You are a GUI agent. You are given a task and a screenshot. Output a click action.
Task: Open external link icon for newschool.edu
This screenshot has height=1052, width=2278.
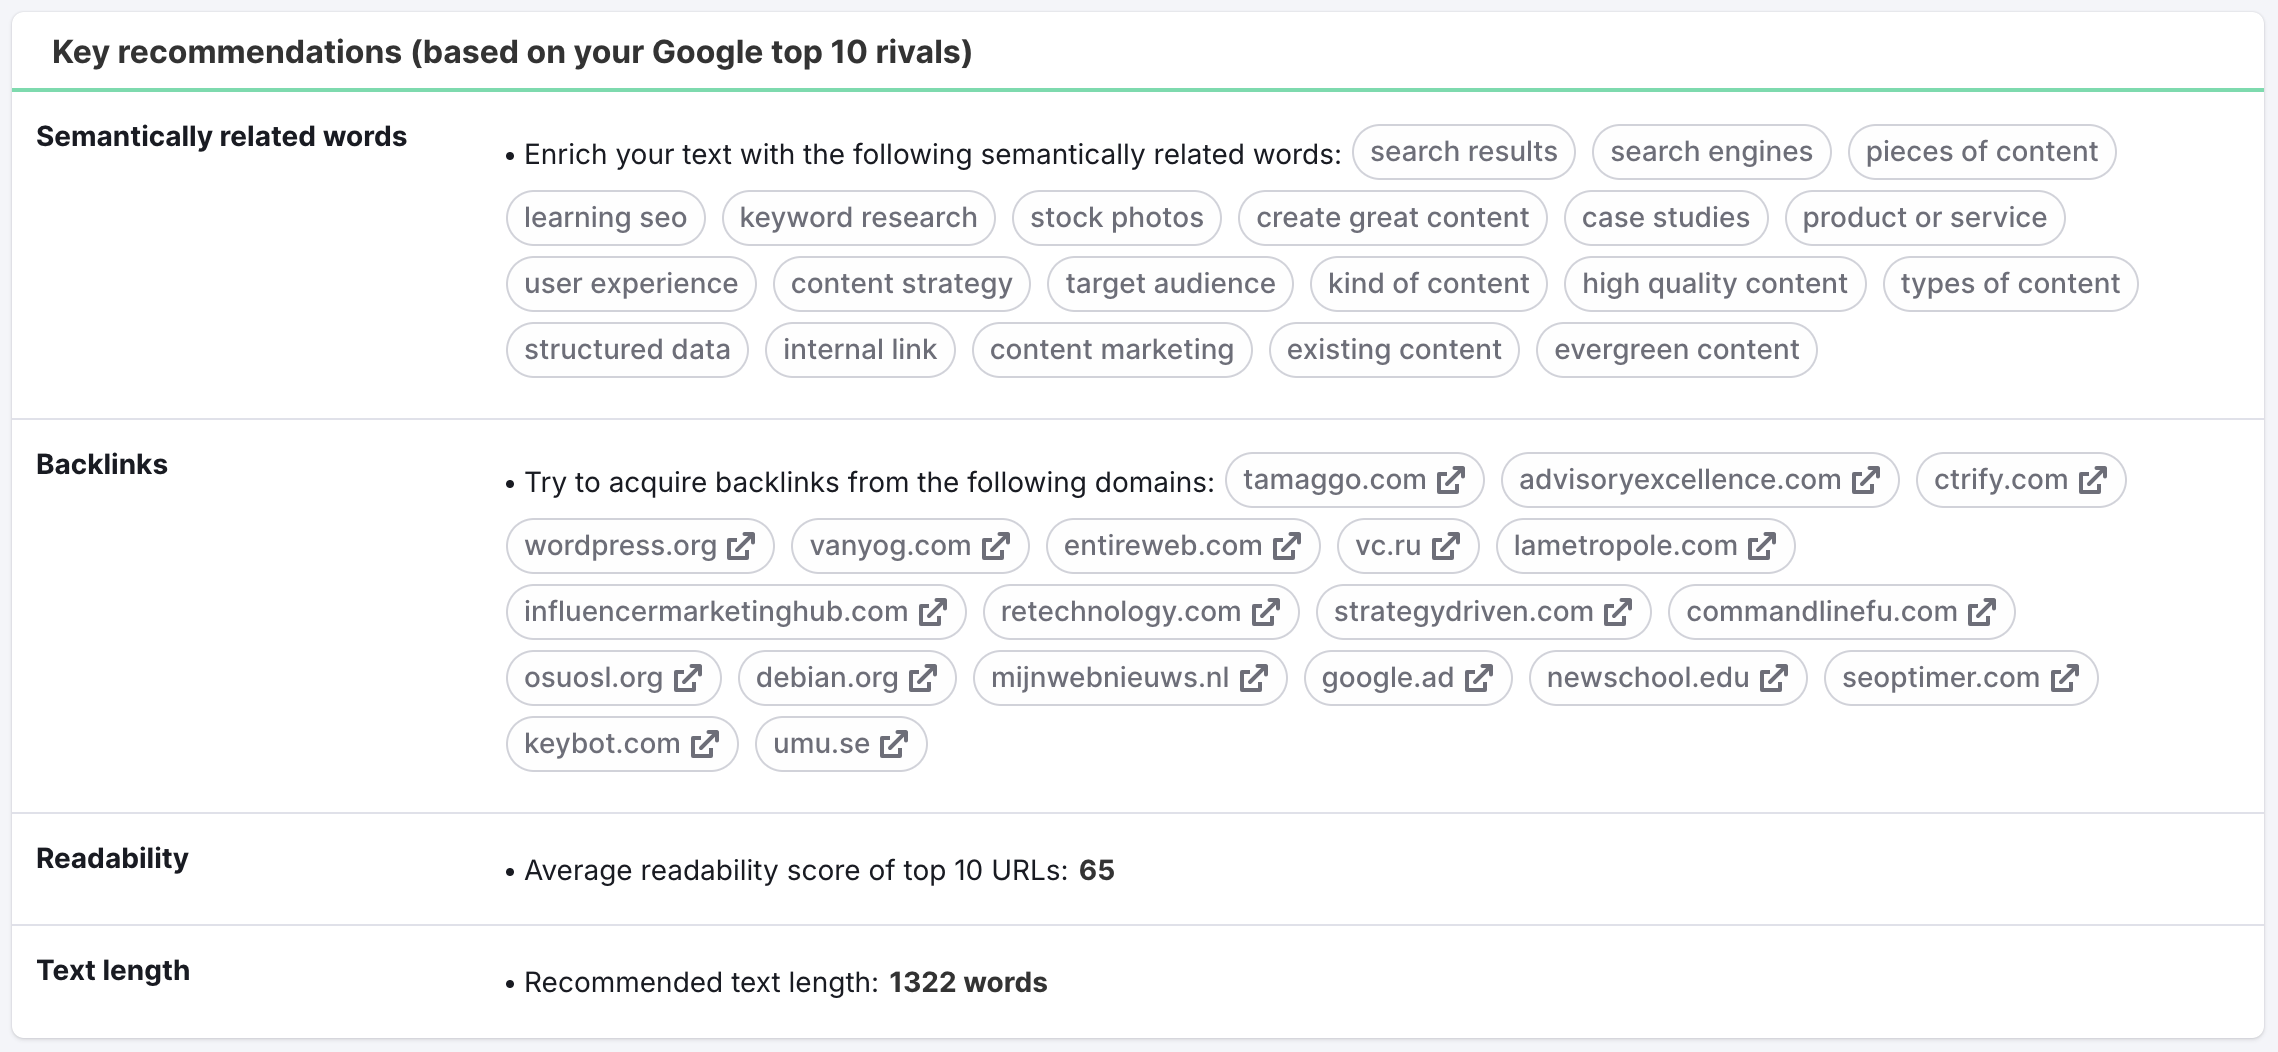coord(1774,678)
